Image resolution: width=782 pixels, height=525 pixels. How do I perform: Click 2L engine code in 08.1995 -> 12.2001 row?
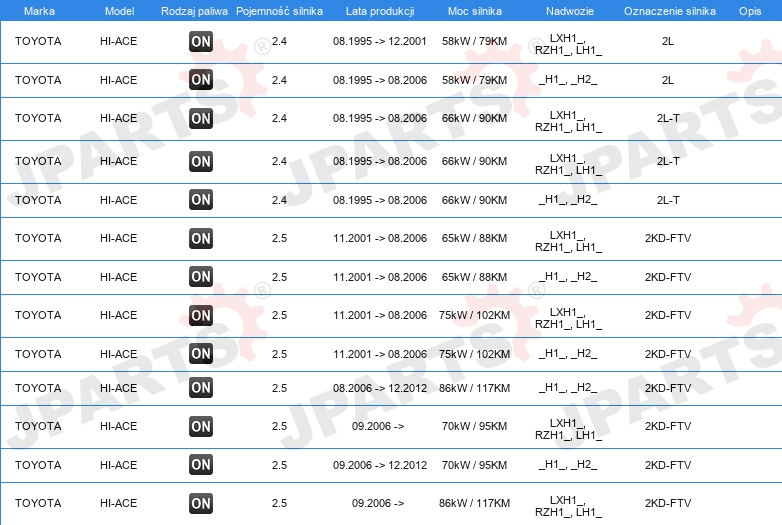tap(668, 41)
